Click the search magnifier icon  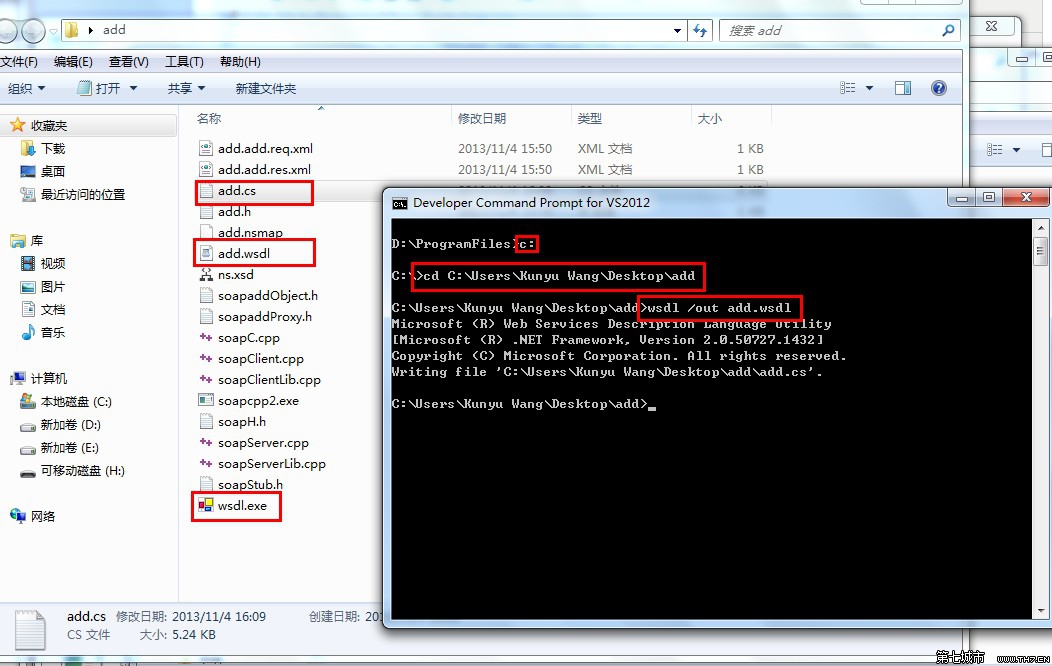pyautogui.click(x=948, y=30)
